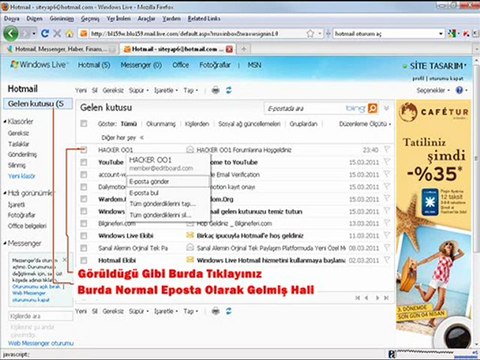This screenshot has width=480, height=360.
Task: Check the Sanal Alemin message checkbox
Action: [84, 248]
